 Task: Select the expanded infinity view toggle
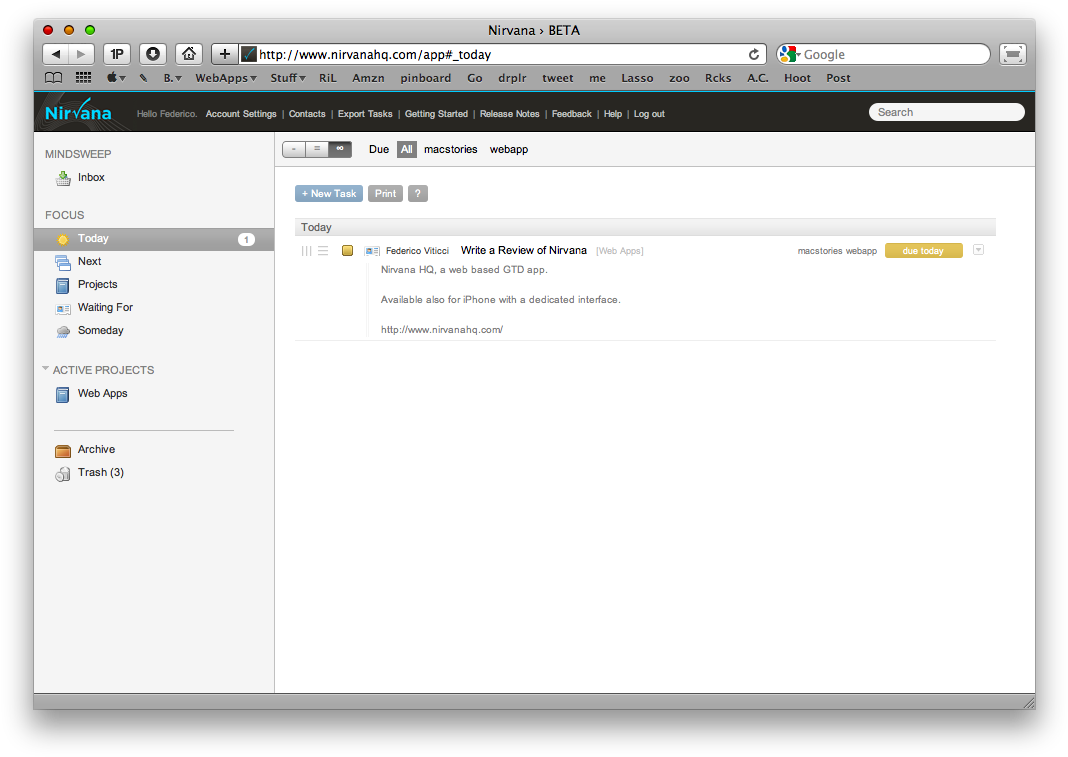(x=340, y=149)
